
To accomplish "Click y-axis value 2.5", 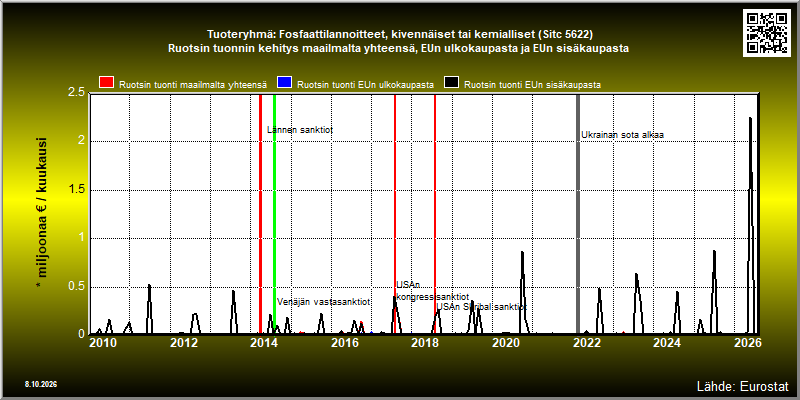I will coord(77,93).
